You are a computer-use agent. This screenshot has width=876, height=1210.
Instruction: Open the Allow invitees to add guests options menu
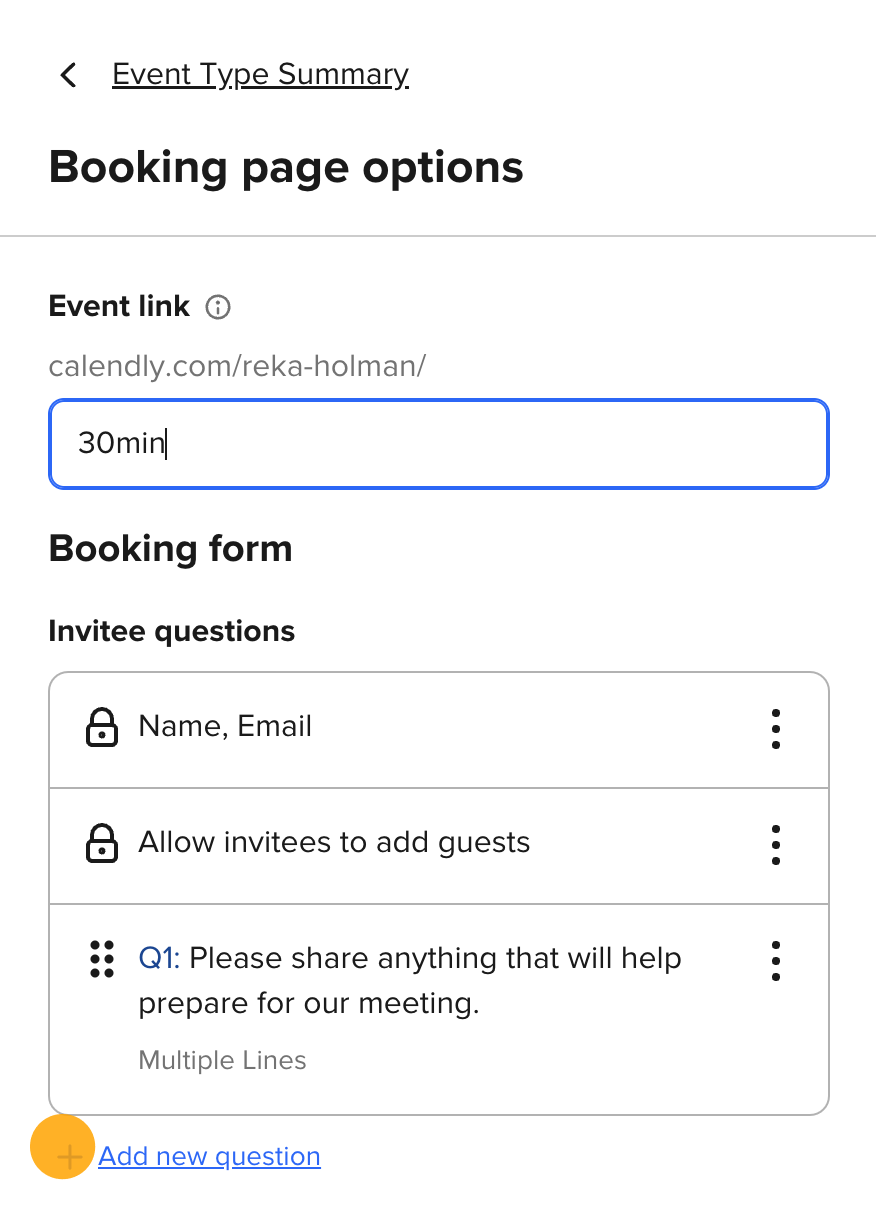[x=776, y=845]
